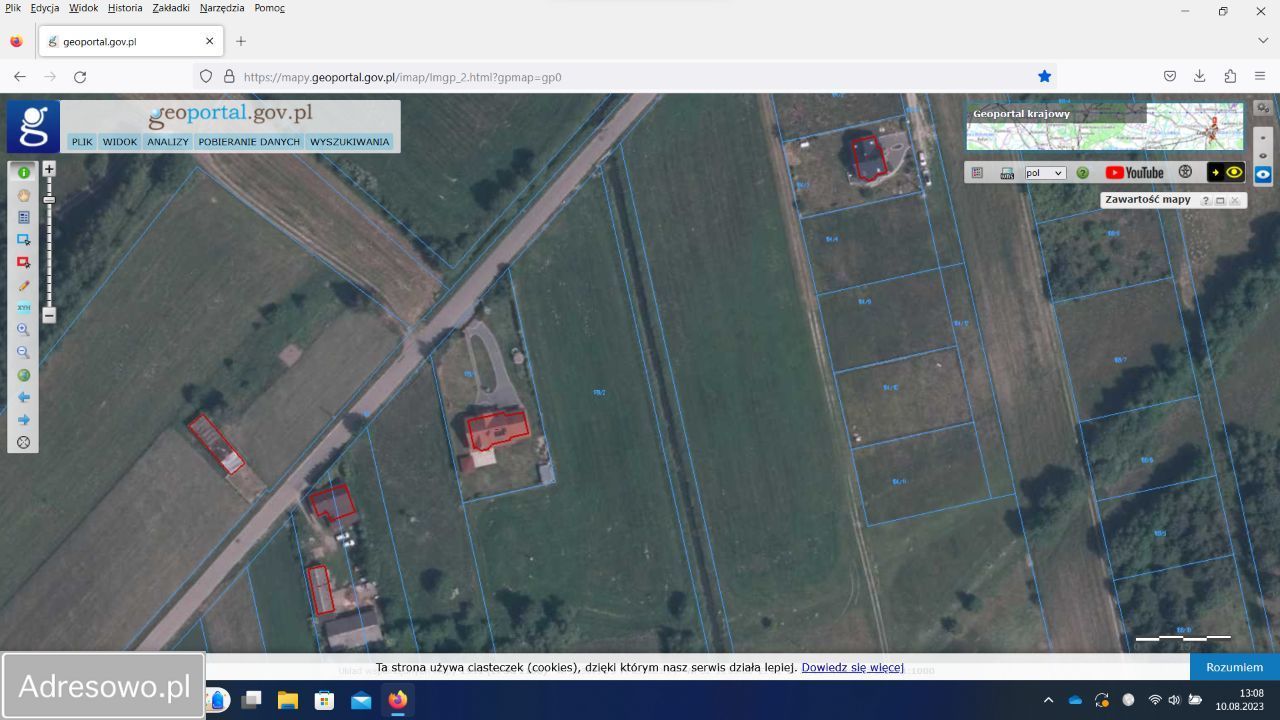
Task: Open the WIDOK portal menu
Action: pyautogui.click(x=120, y=142)
